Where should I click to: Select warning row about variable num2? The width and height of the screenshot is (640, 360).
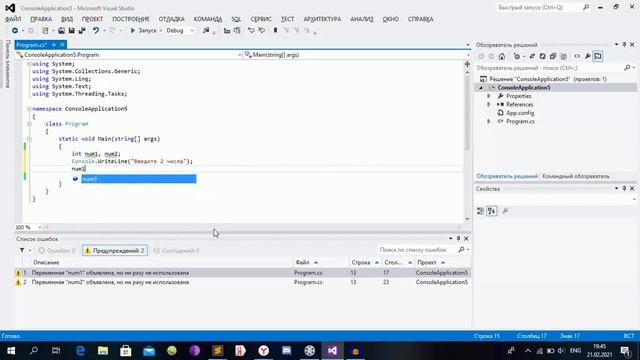[242, 282]
